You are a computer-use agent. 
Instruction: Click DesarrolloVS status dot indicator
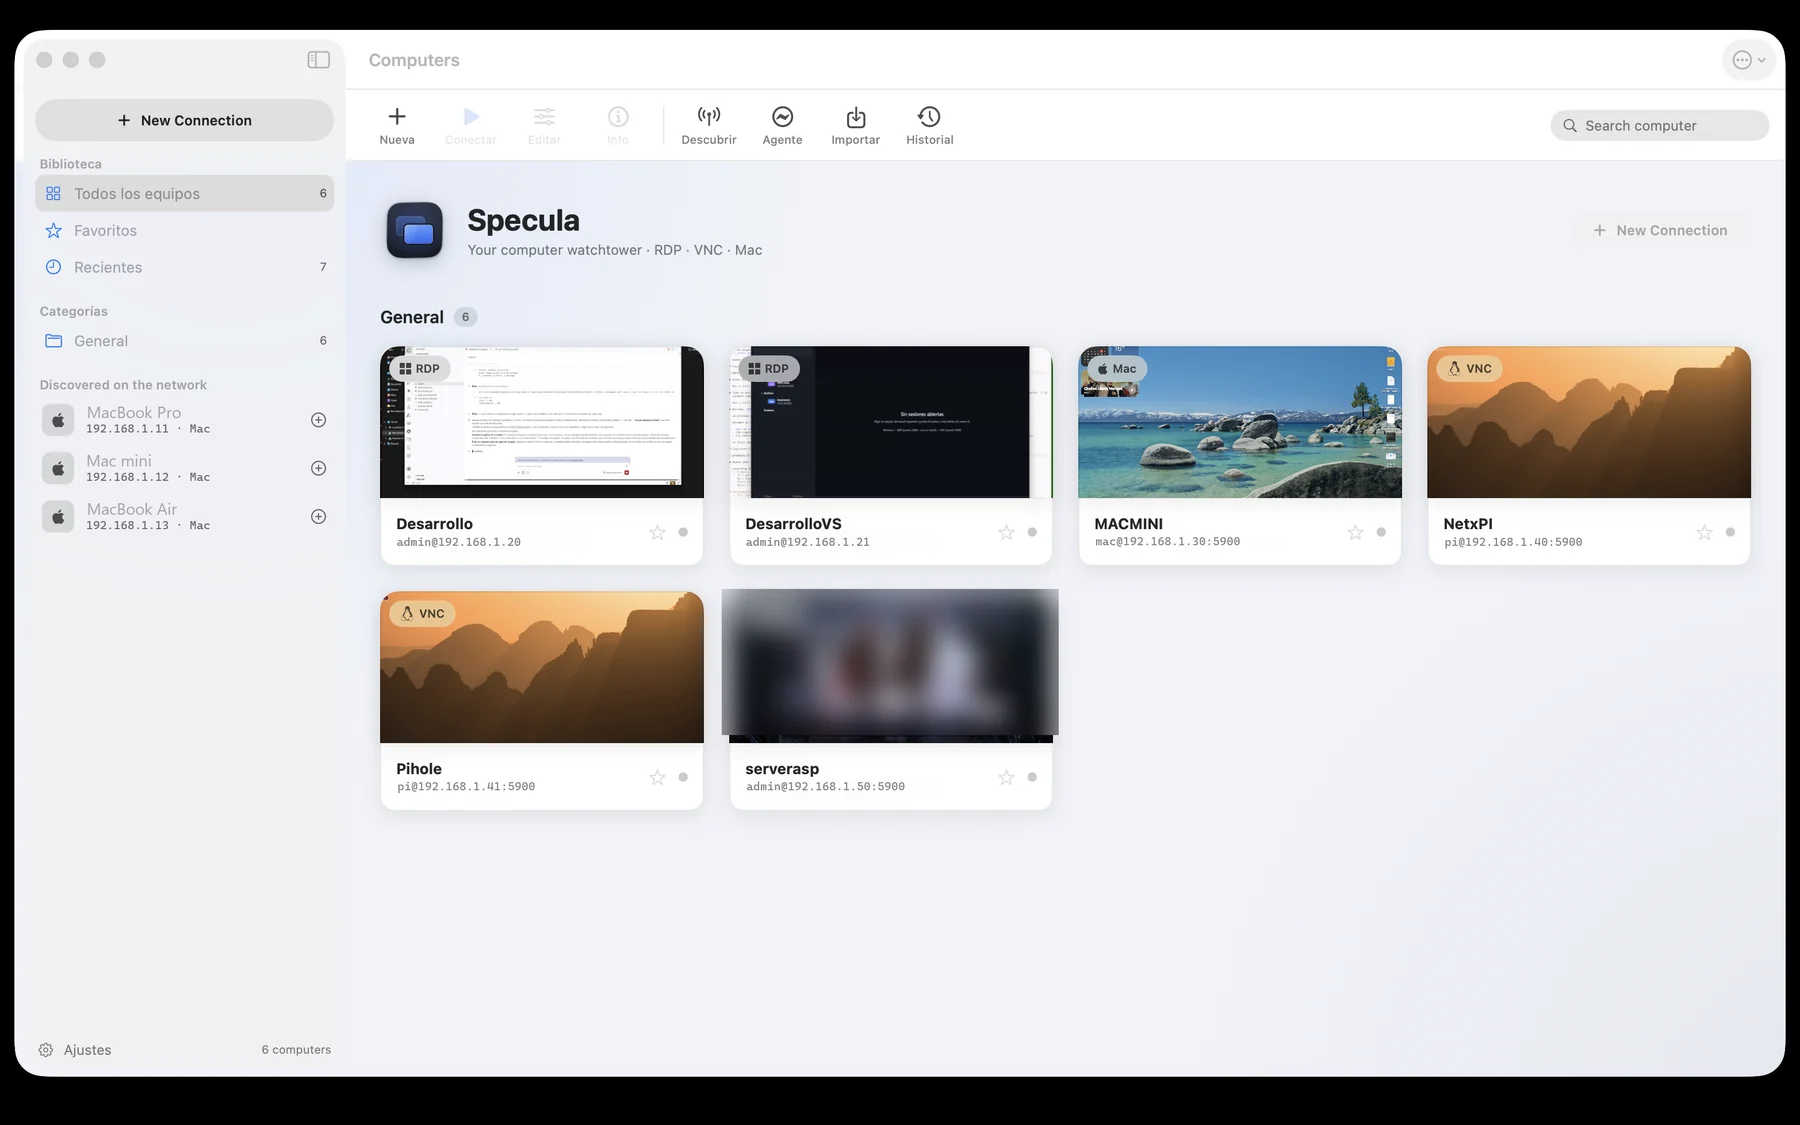pyautogui.click(x=1032, y=532)
